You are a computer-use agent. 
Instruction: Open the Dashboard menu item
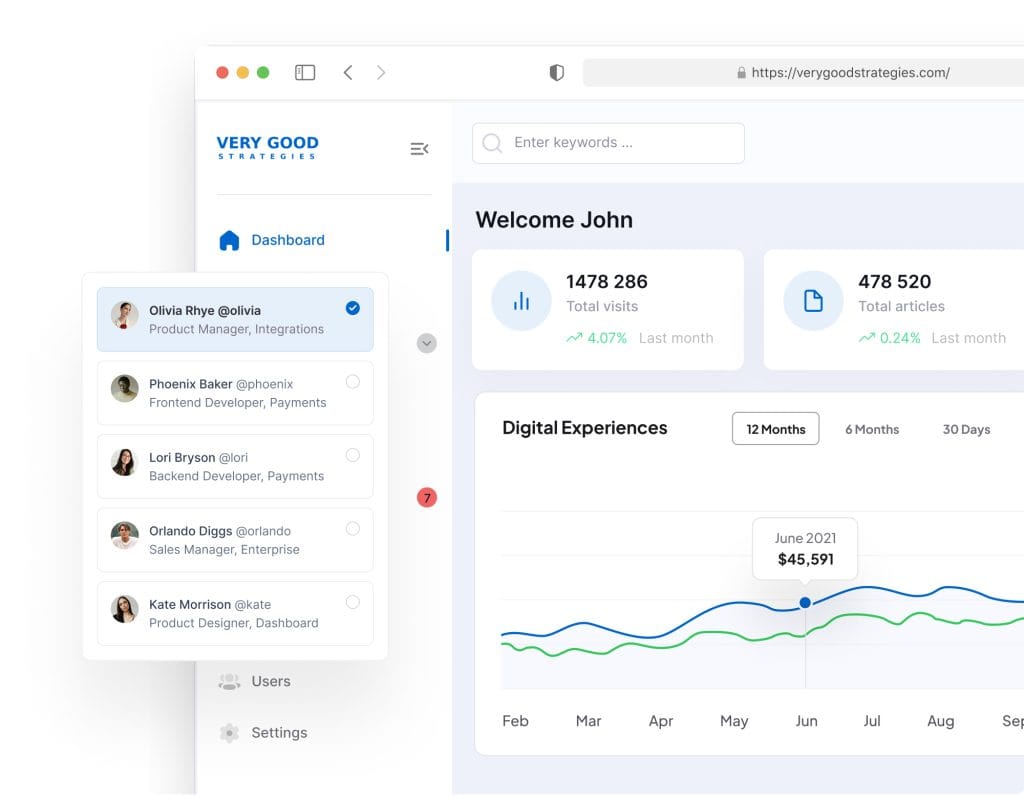(287, 240)
